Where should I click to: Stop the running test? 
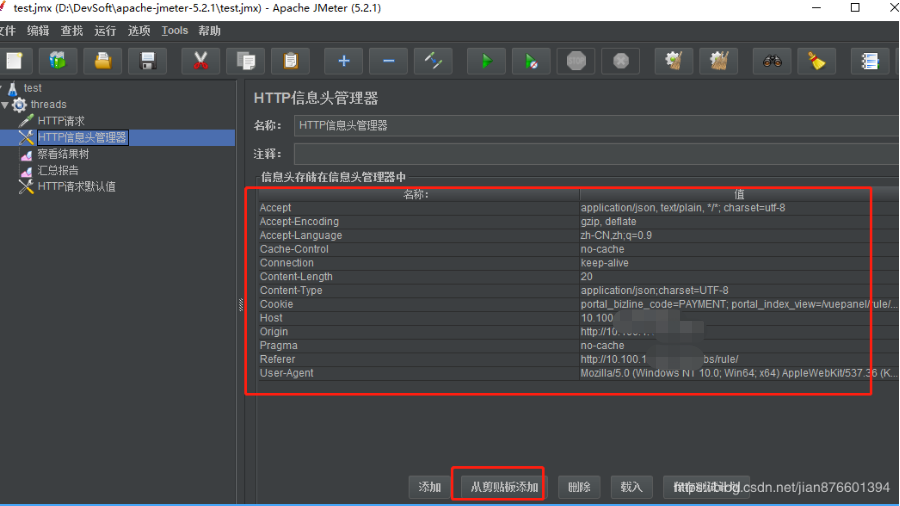[x=576, y=61]
